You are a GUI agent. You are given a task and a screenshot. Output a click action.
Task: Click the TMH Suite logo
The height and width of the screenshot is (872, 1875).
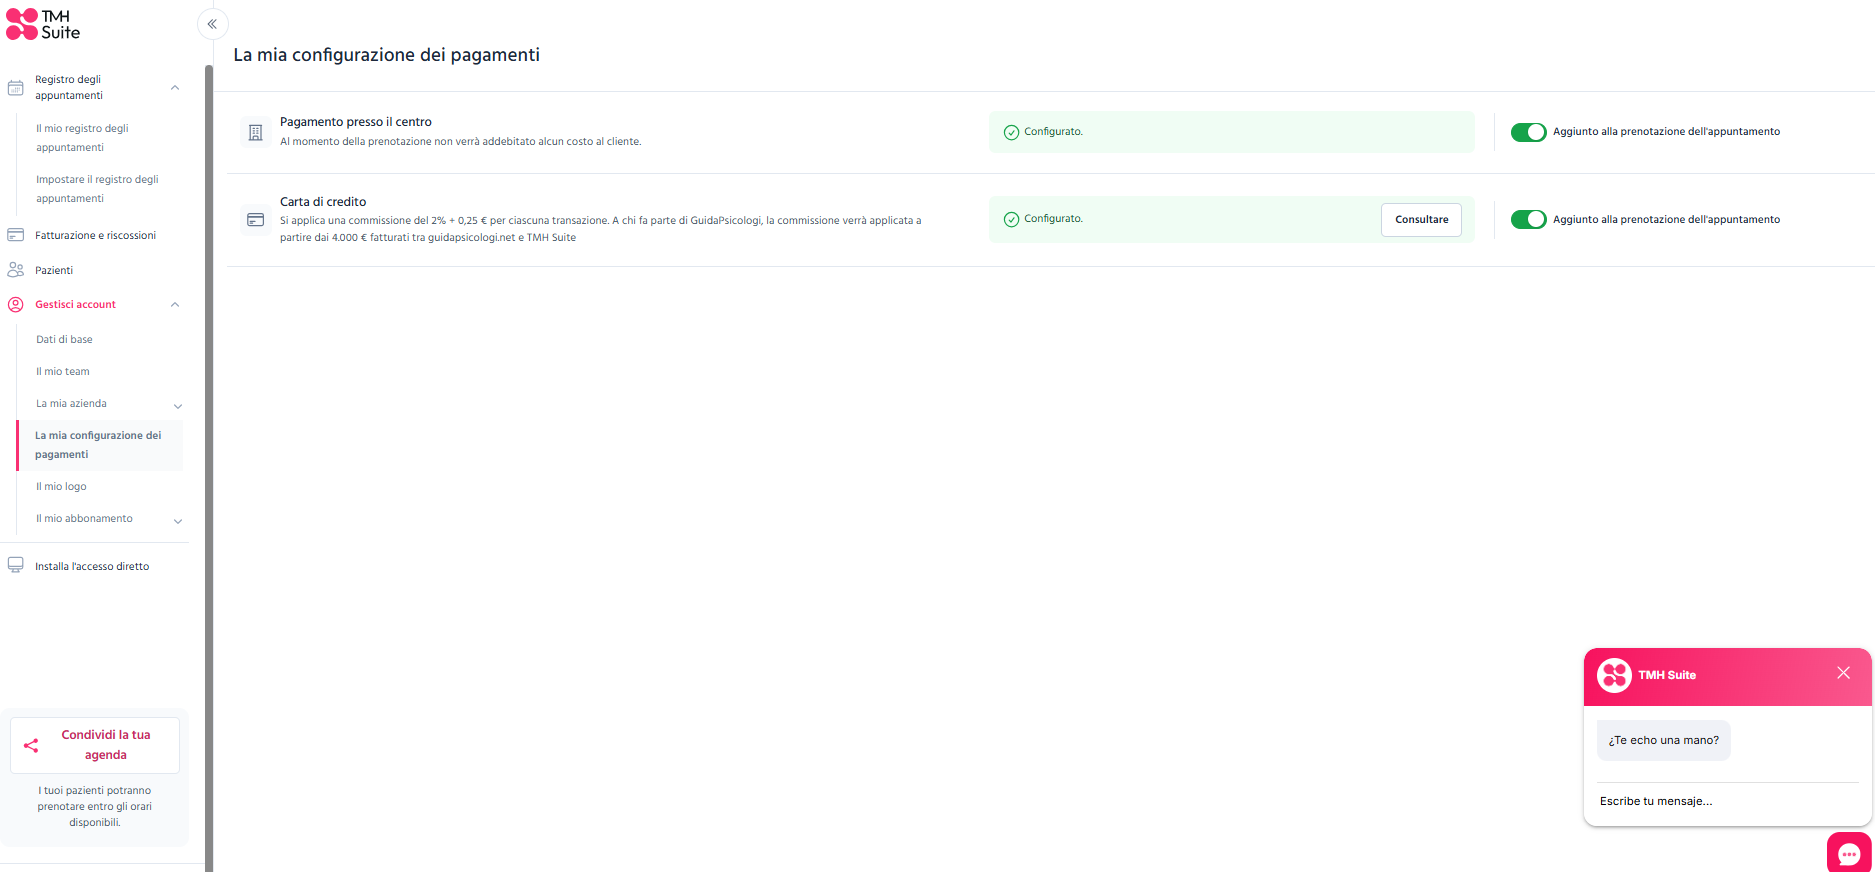pos(43,24)
